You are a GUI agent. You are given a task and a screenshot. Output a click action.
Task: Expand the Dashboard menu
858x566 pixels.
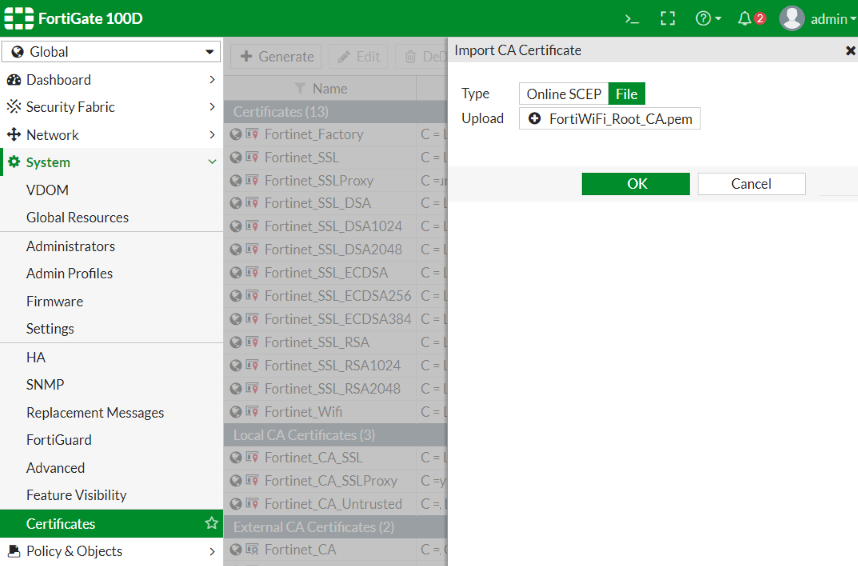[x=112, y=80]
